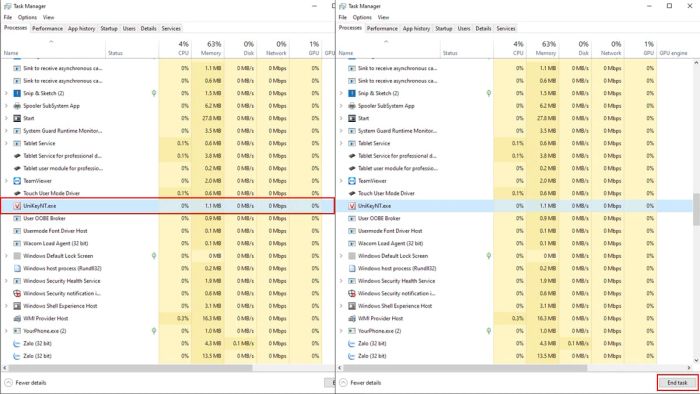Click the vertical scrollbar thumb in right window
700x394 pixels.
point(696,209)
